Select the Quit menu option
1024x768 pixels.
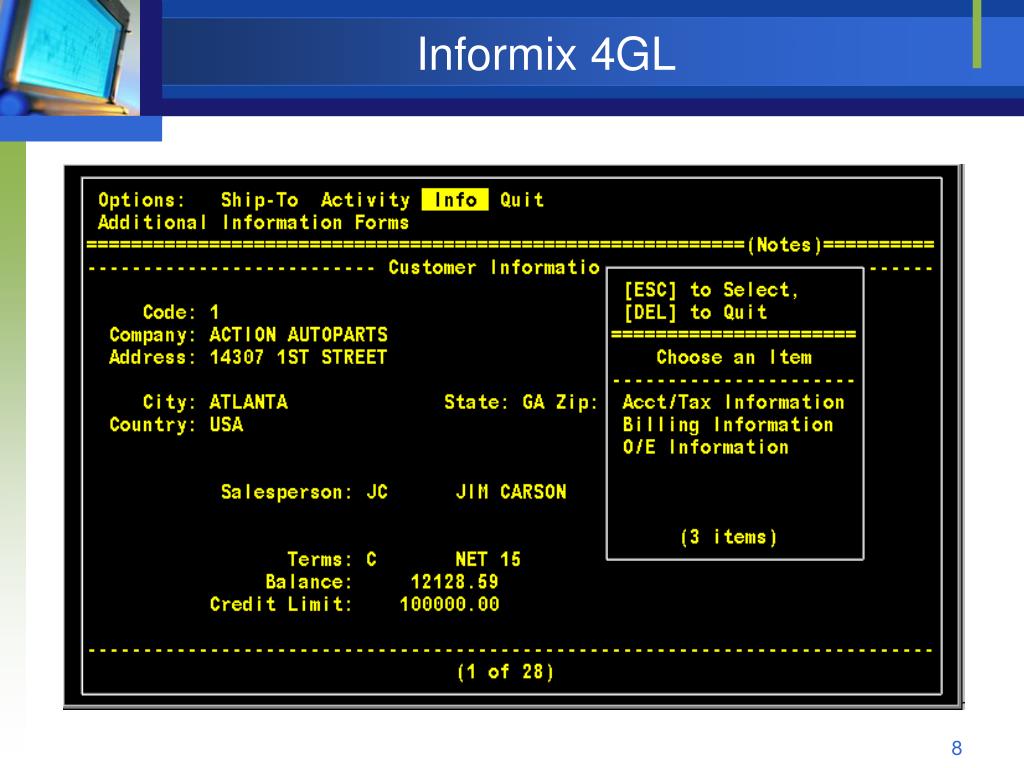(x=522, y=200)
